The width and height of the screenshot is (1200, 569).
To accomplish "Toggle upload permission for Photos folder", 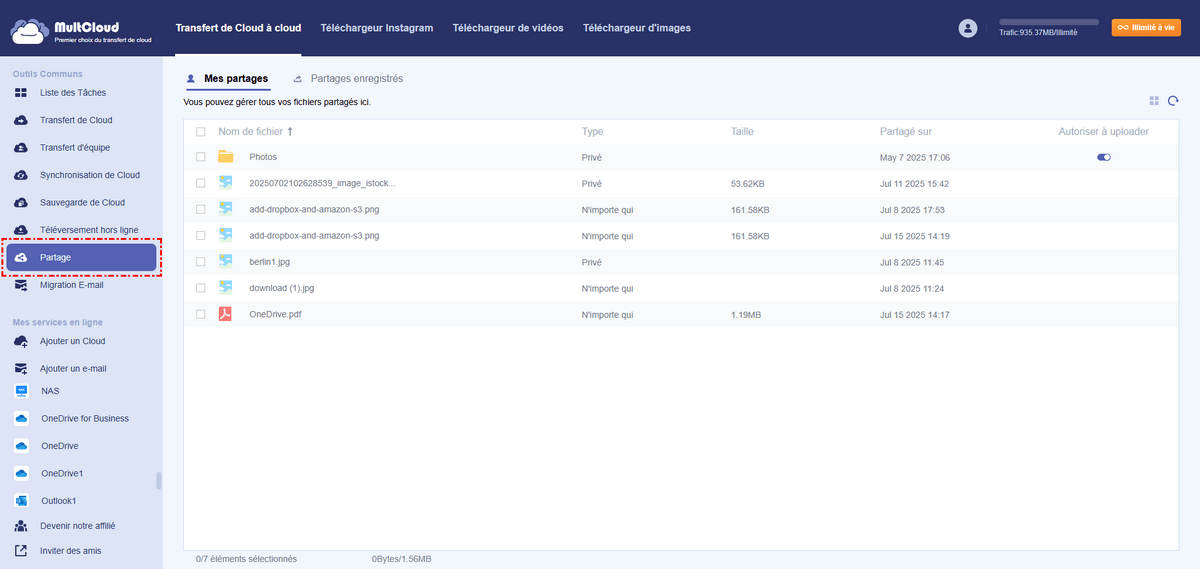I will [x=1104, y=157].
